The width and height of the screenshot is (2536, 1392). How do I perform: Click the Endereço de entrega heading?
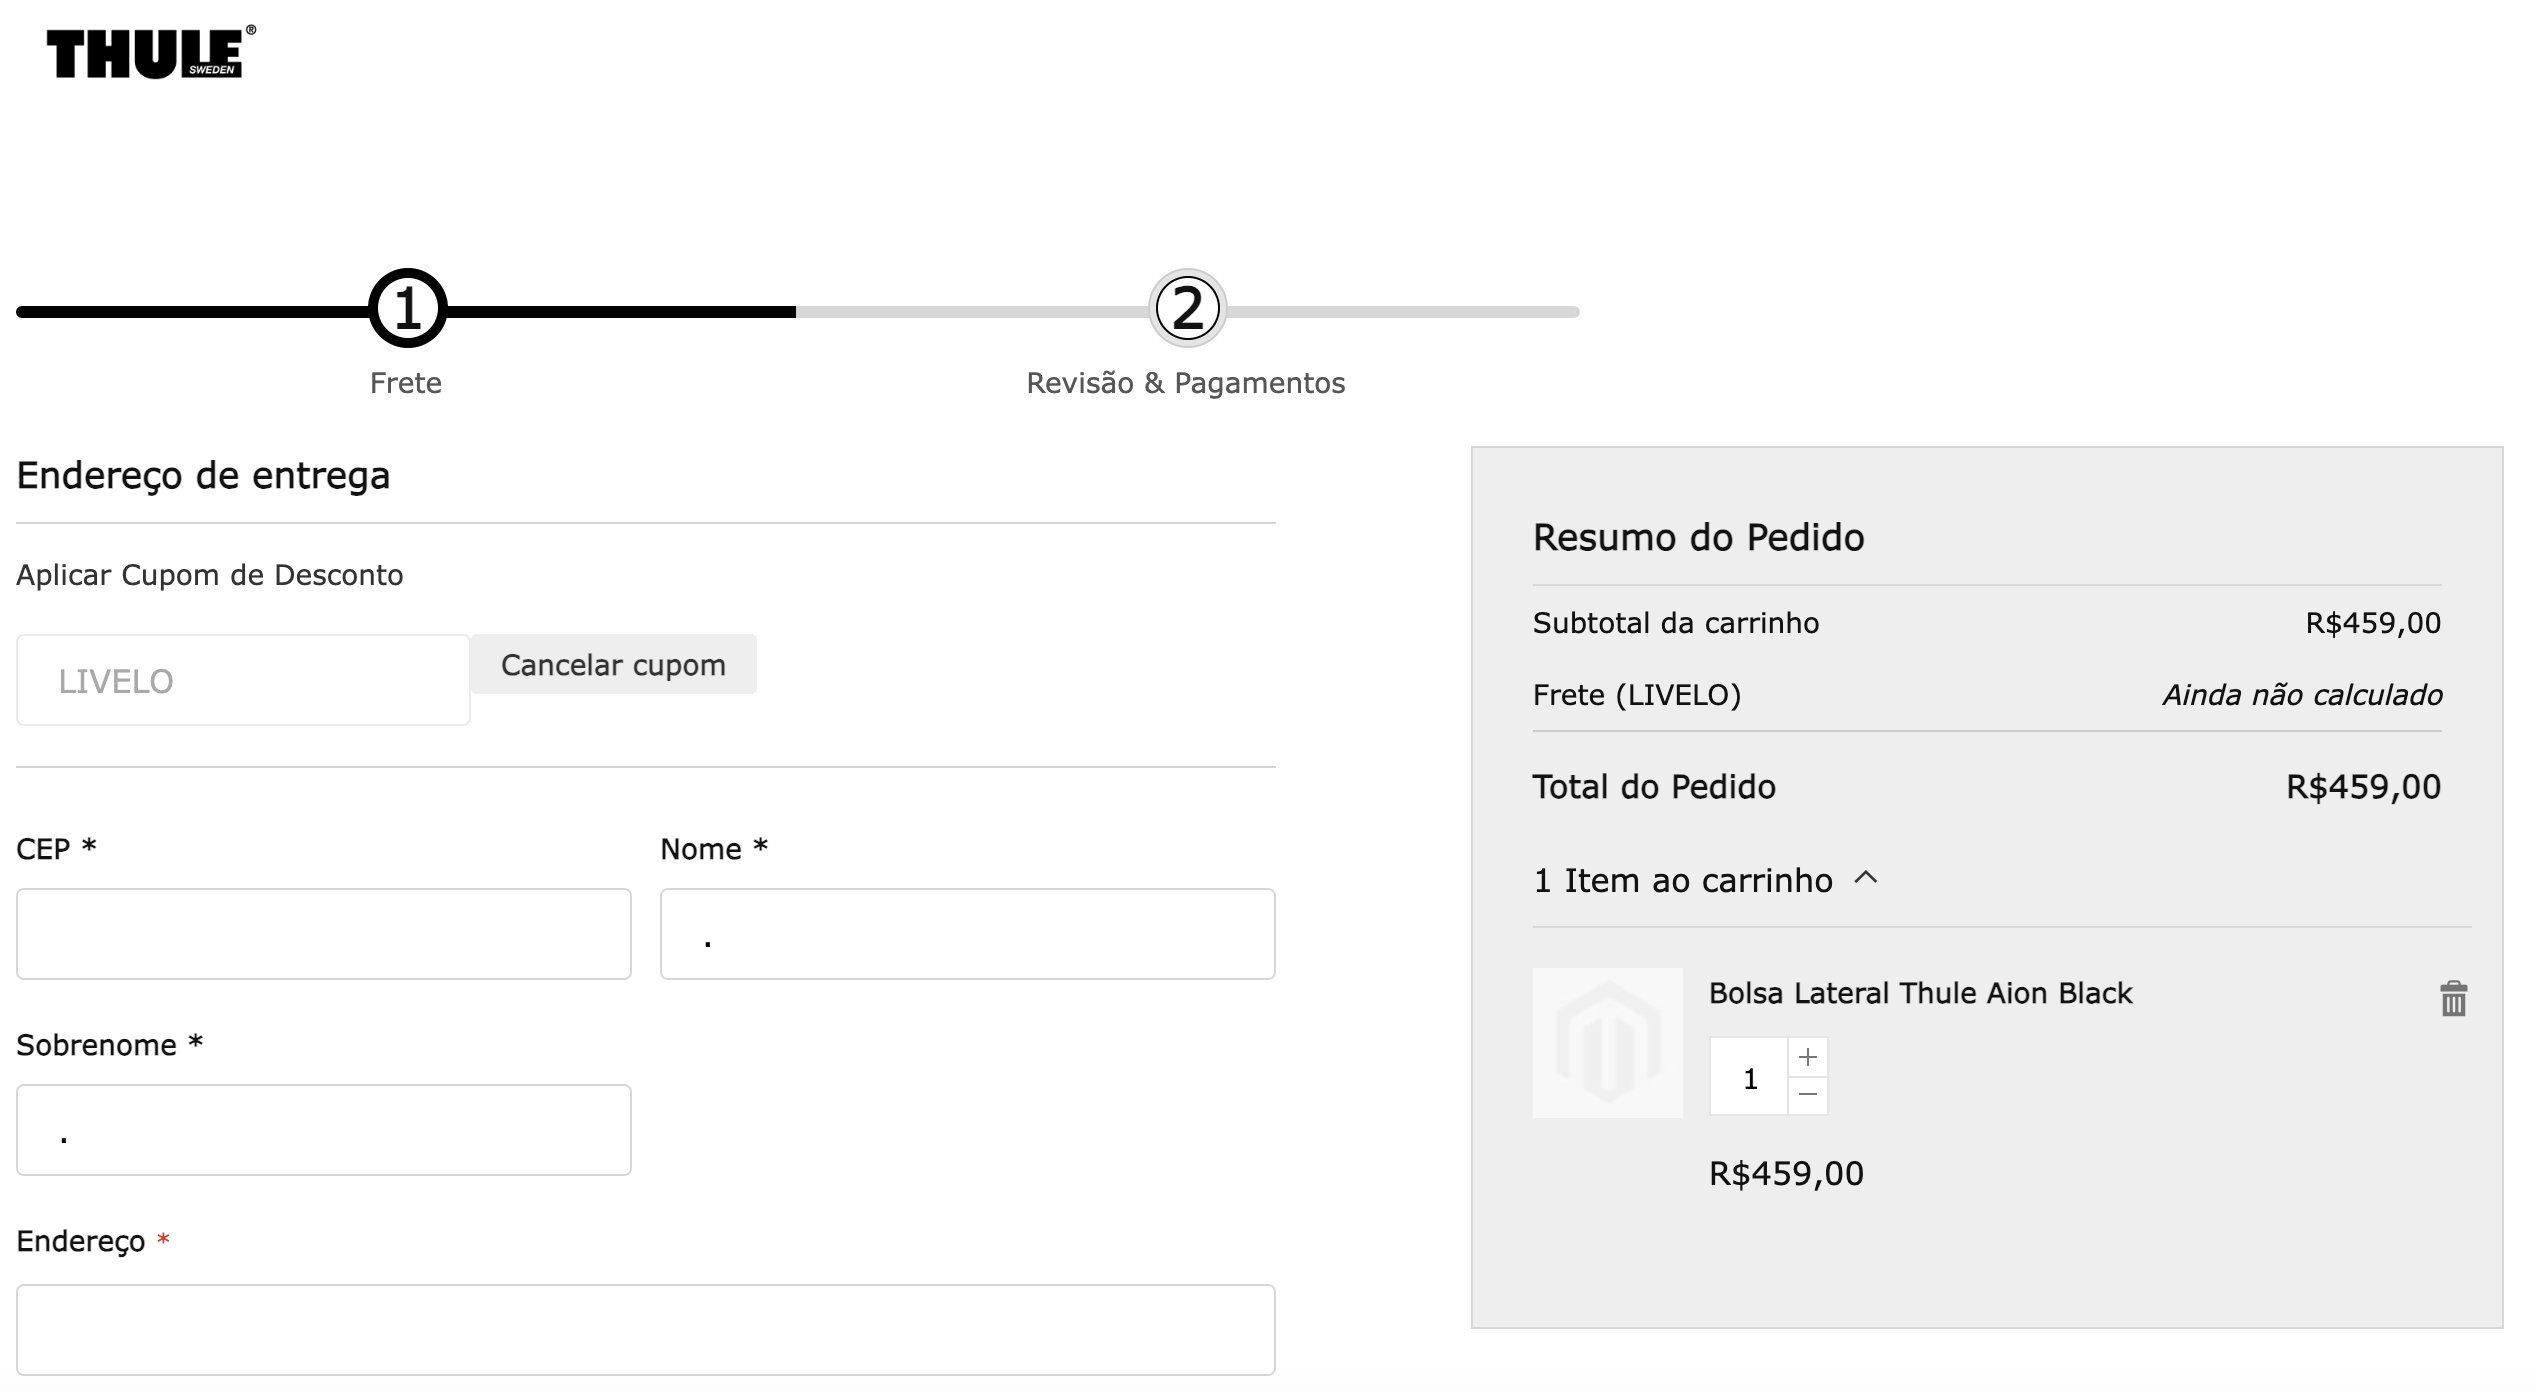coord(203,475)
